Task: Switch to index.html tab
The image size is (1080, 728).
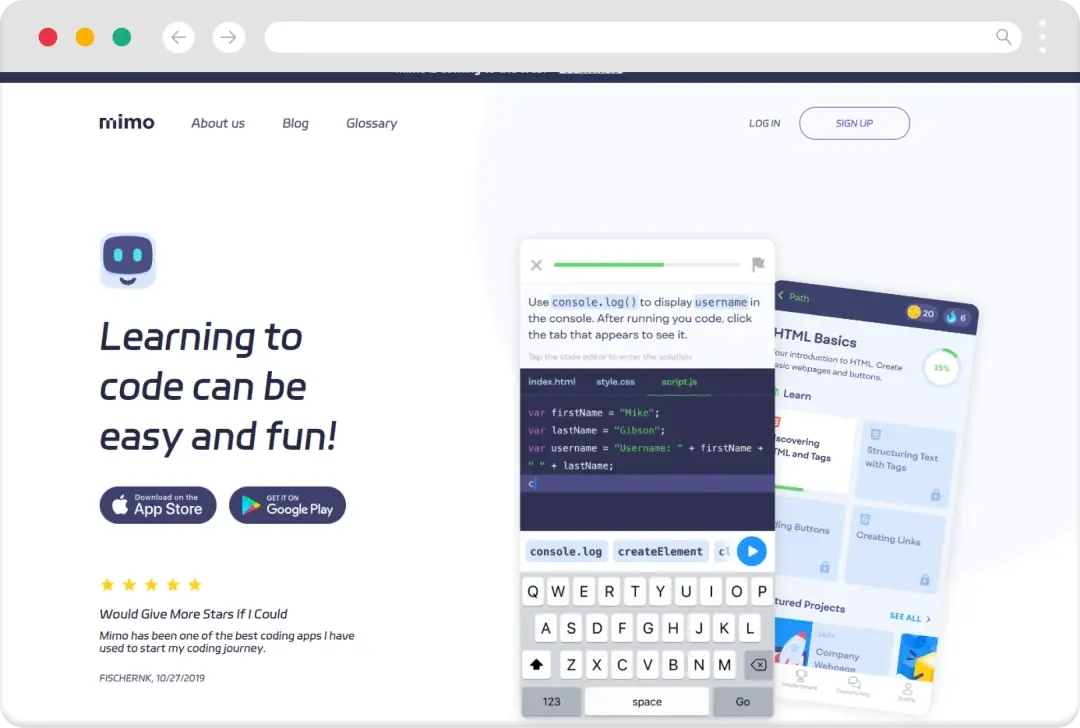Action: click(x=552, y=382)
